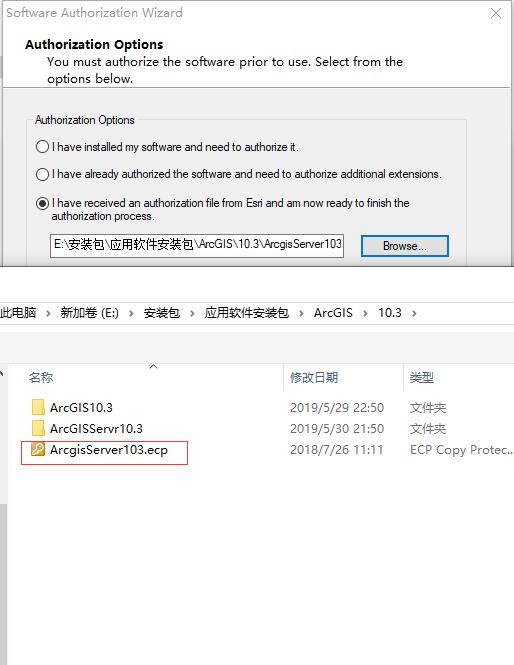The height and width of the screenshot is (665, 514).
Task: Close the Software Authorization Wizard window
Action: pyautogui.click(x=496, y=13)
